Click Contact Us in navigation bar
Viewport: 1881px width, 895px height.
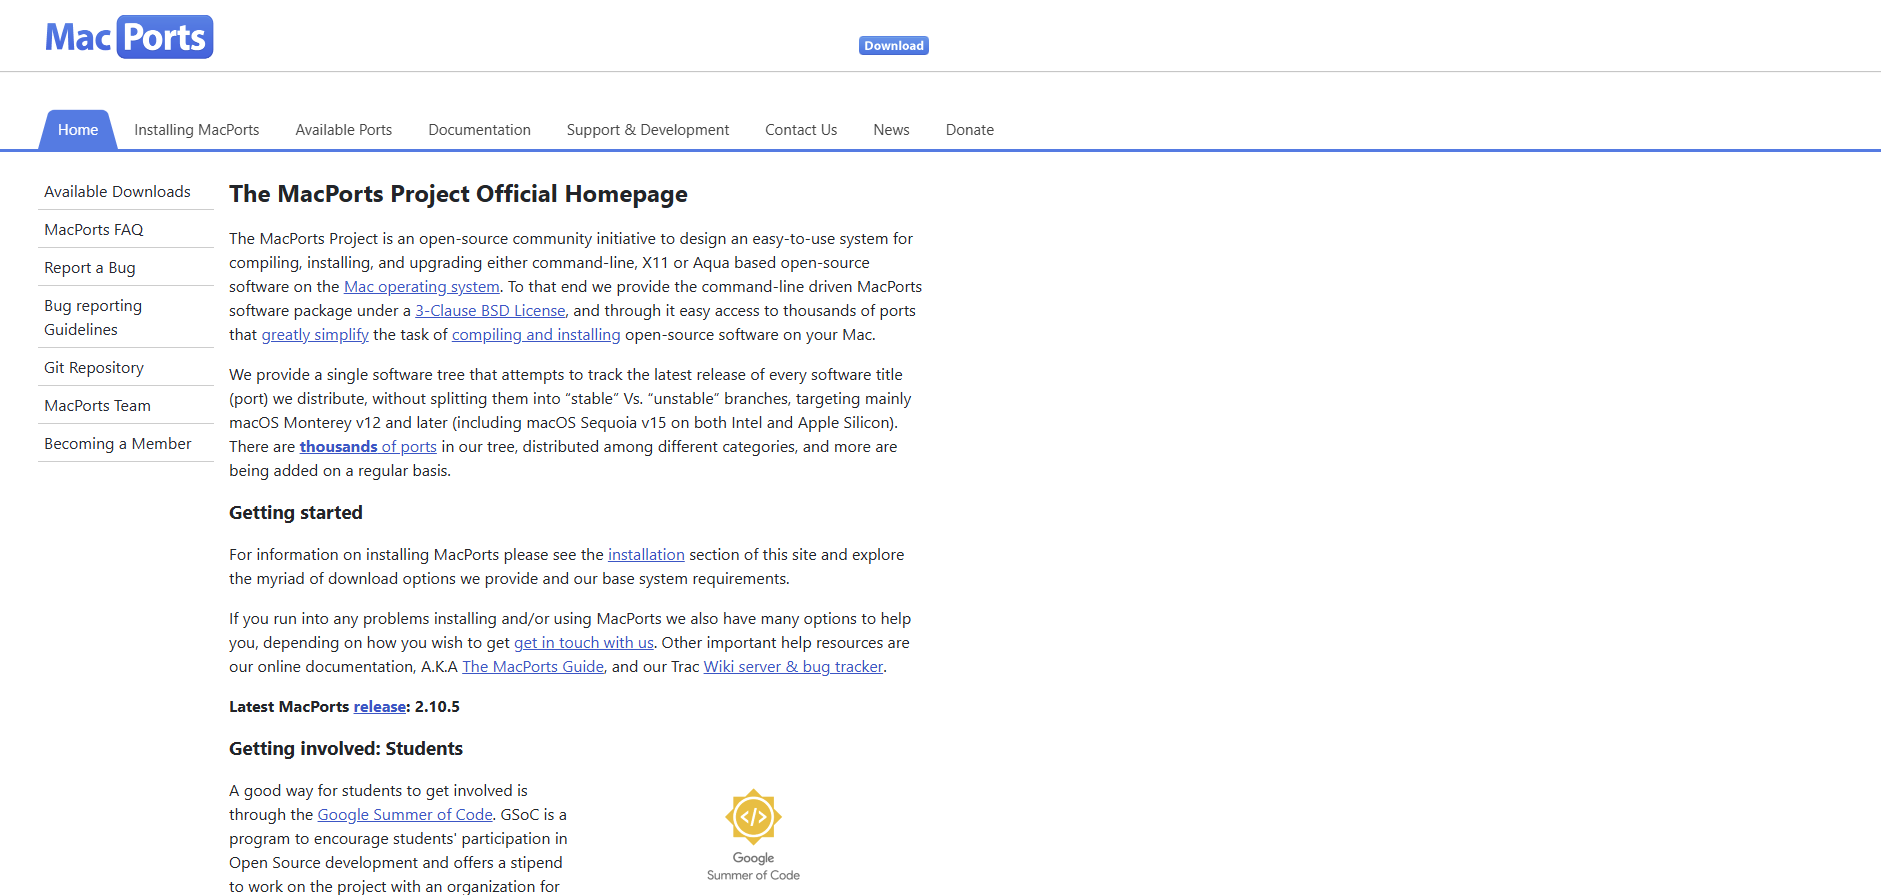point(801,130)
